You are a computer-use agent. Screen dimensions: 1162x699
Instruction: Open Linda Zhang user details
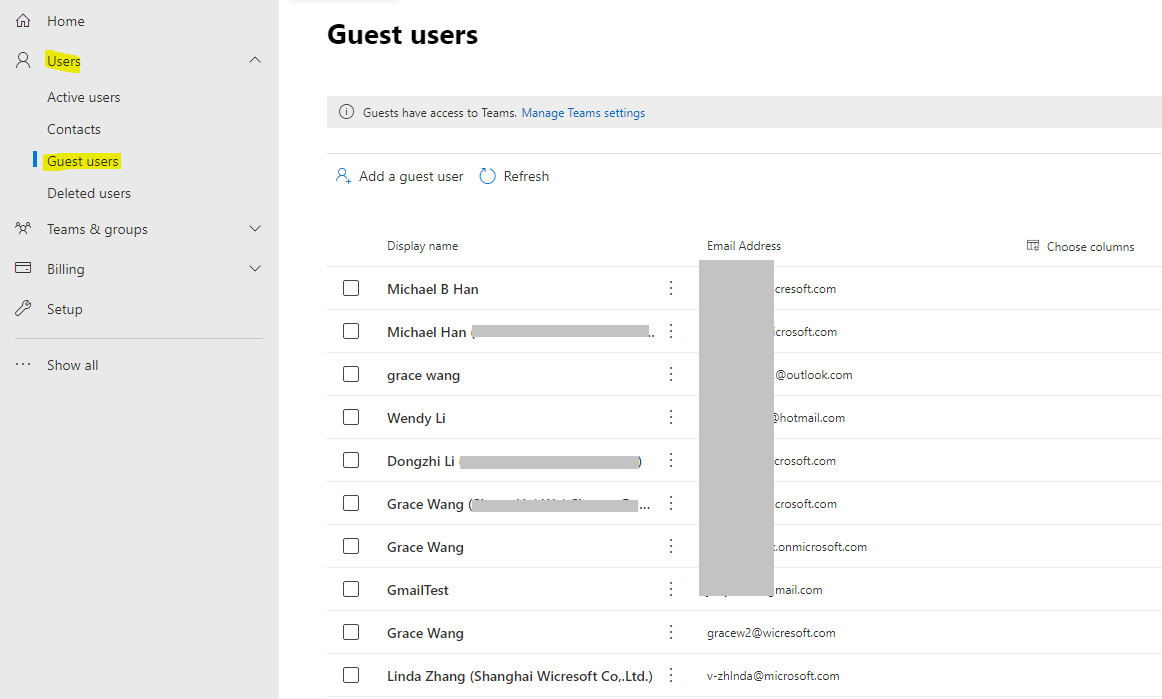(519, 676)
